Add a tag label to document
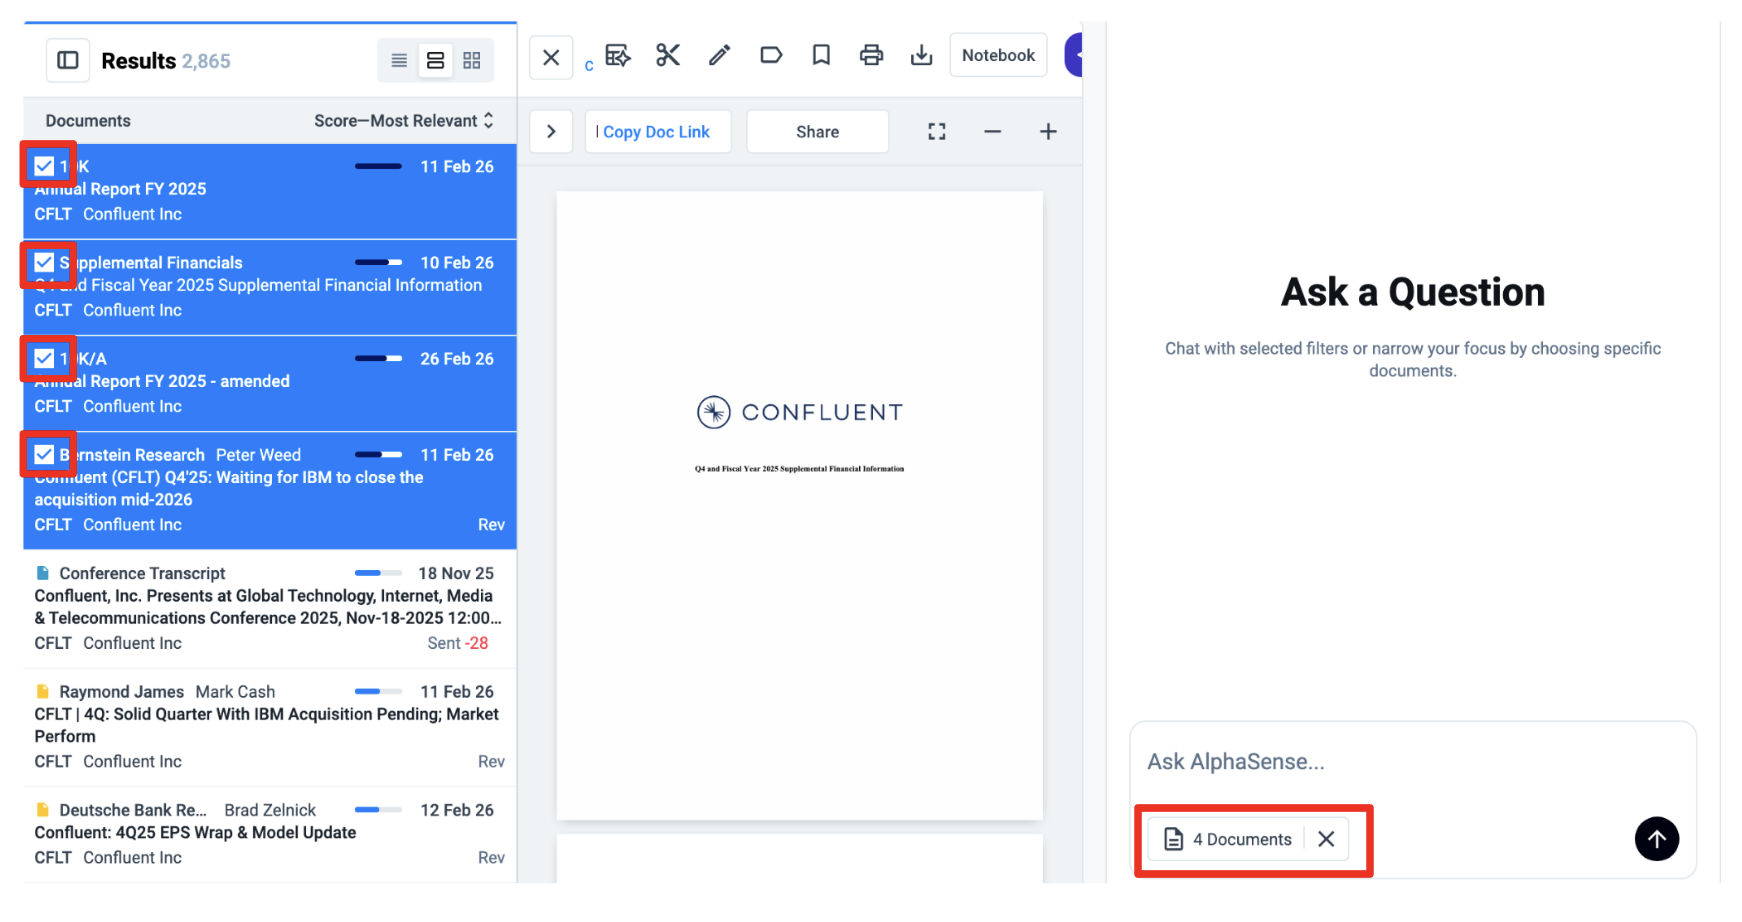The height and width of the screenshot is (922, 1742). [770, 55]
